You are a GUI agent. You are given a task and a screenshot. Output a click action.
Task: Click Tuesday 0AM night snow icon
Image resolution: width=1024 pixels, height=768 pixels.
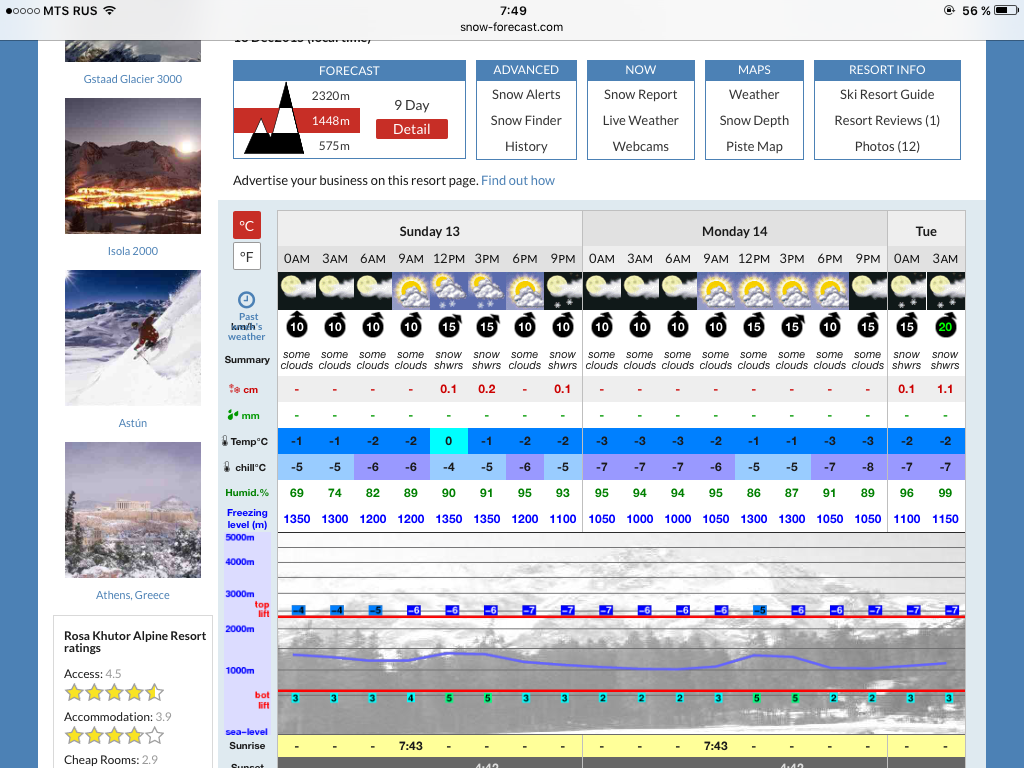click(906, 291)
